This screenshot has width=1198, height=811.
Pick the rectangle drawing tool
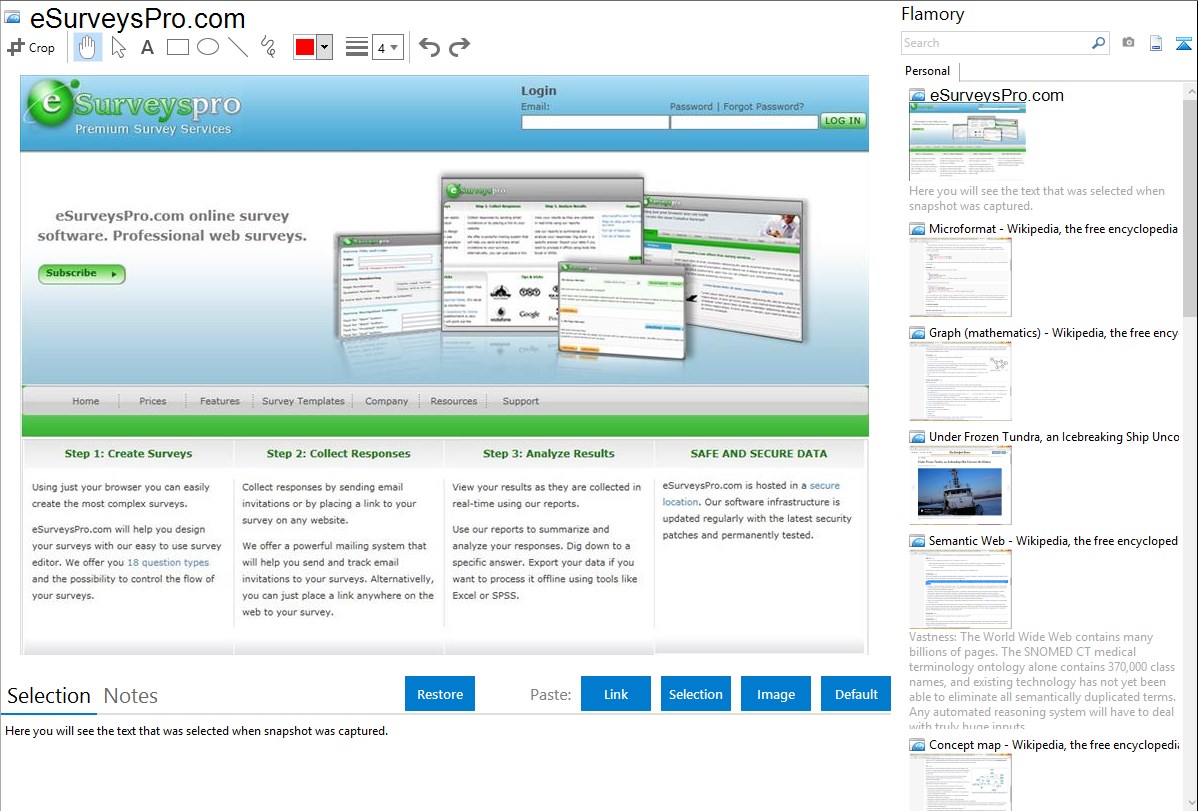coord(178,47)
